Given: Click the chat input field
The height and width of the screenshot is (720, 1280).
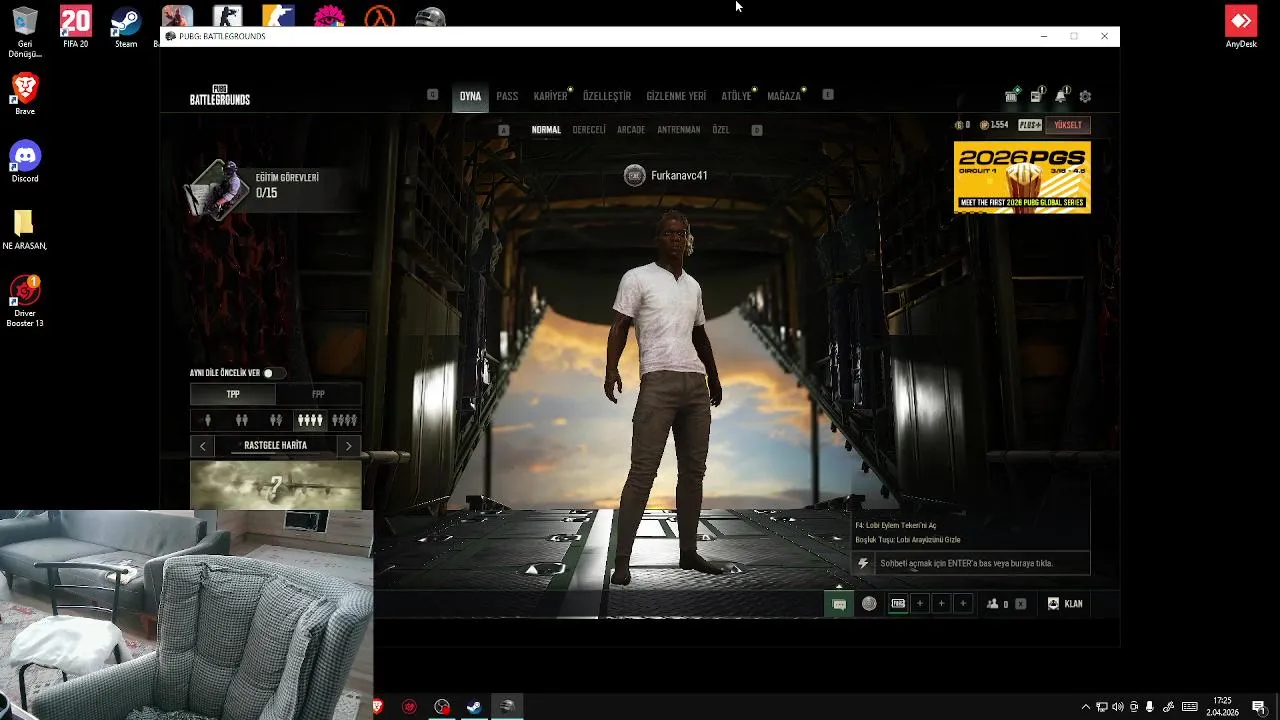Looking at the screenshot, I should (x=982, y=564).
